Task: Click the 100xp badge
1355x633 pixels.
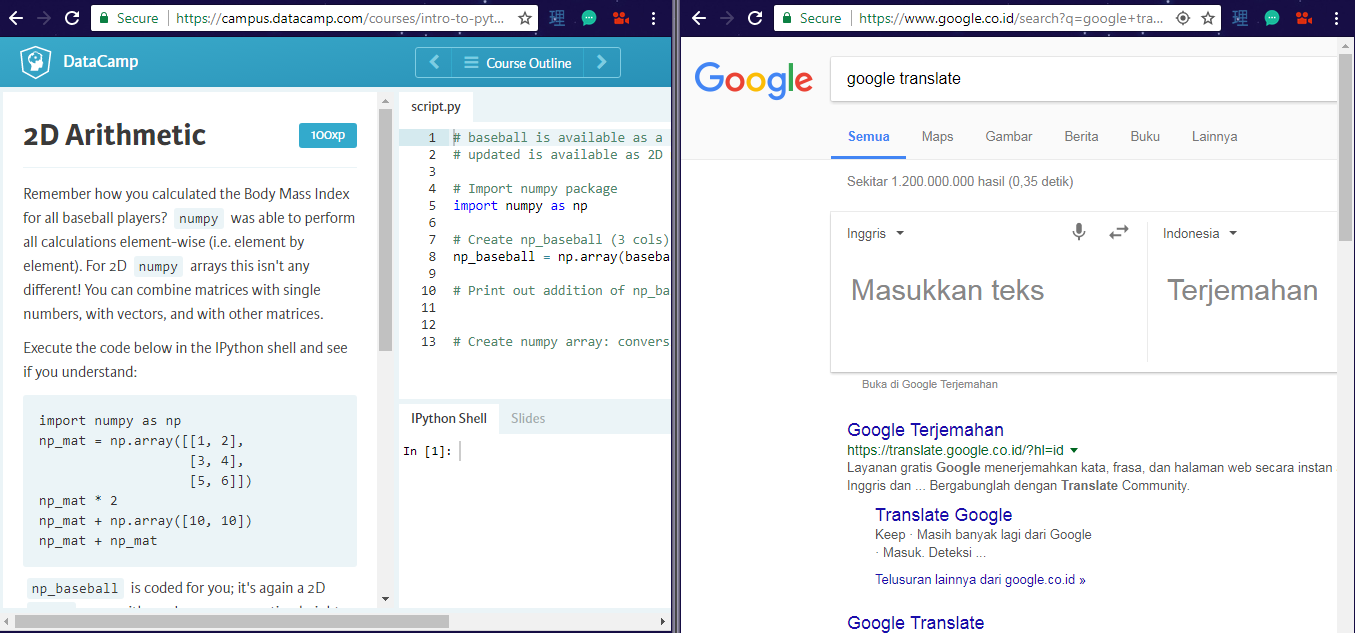Action: pos(328,135)
